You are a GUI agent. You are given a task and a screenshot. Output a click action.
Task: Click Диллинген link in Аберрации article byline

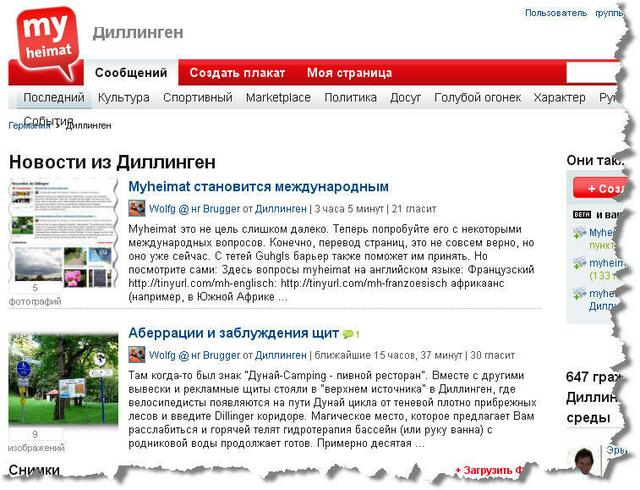coord(281,355)
